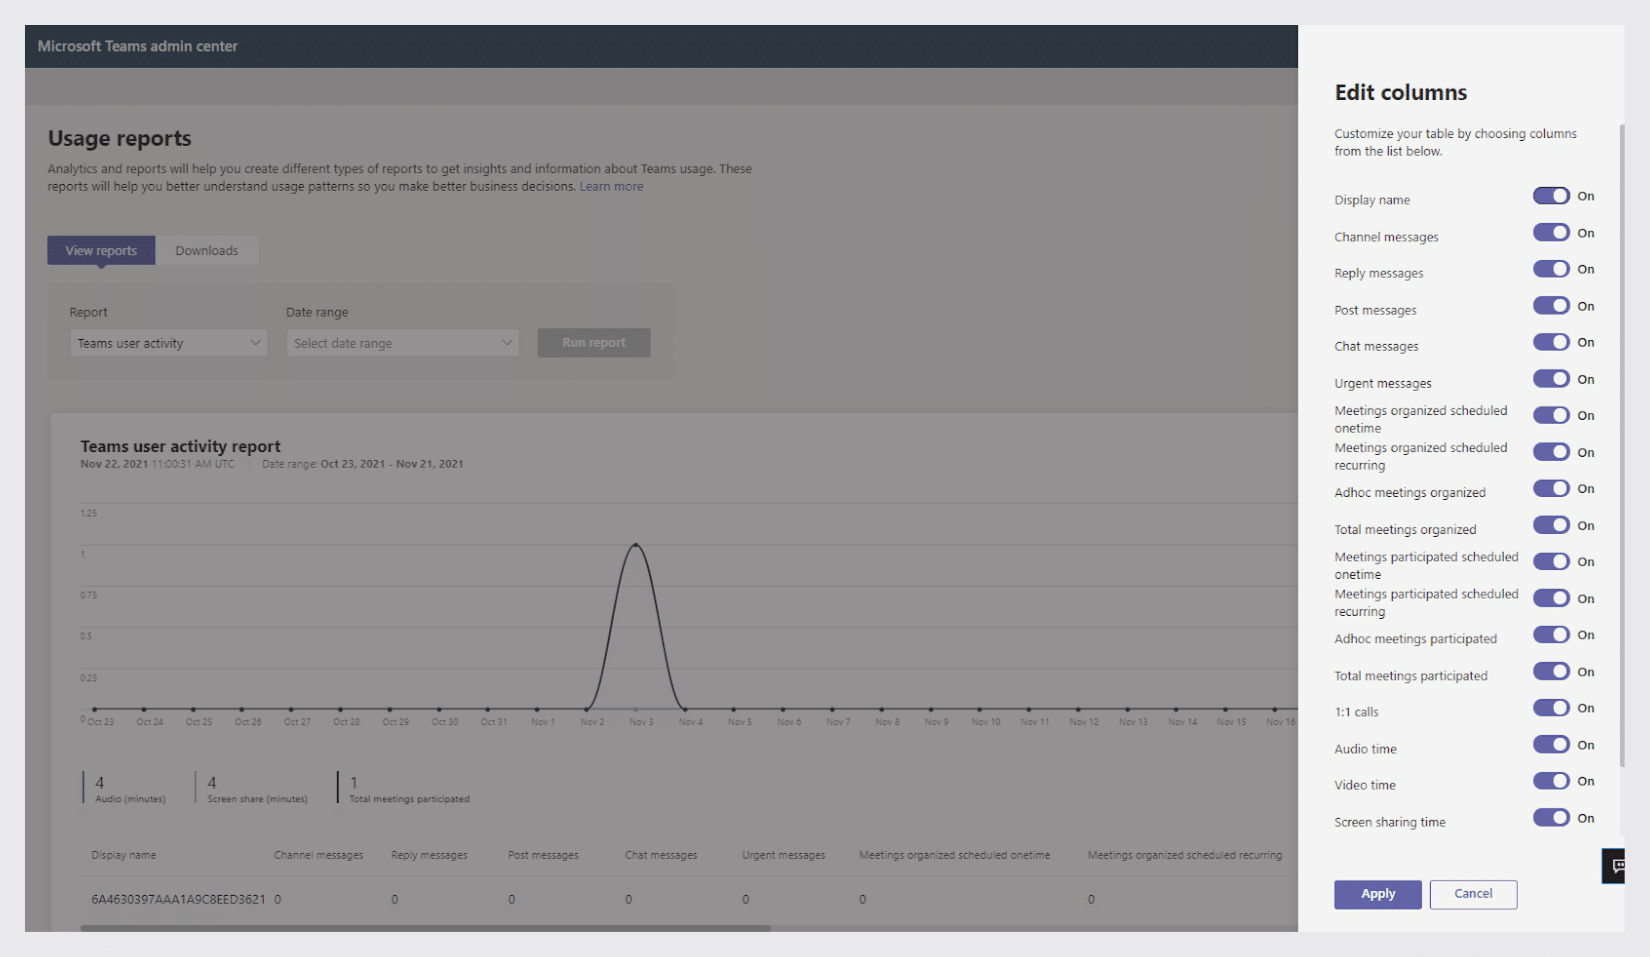1650x957 pixels.
Task: Toggle Total meetings organized switch
Action: 1551,525
